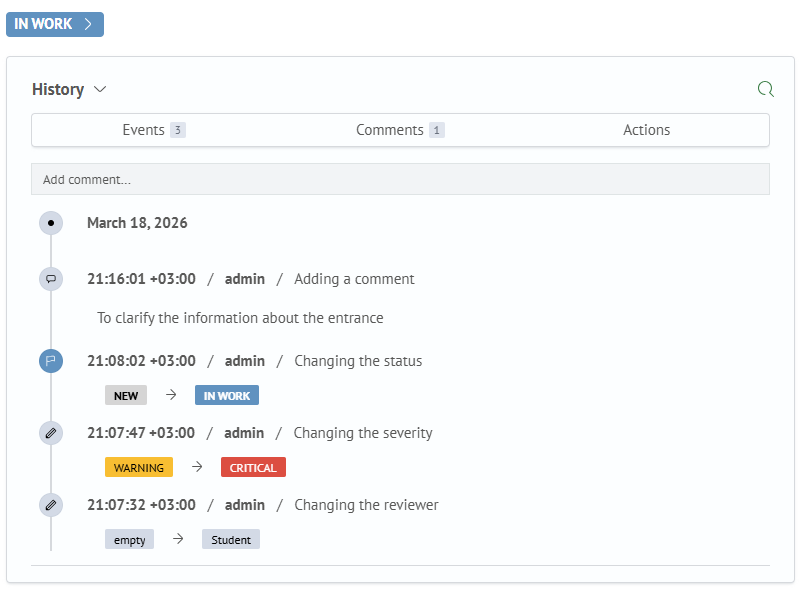Switch to the Actions tab

pos(646,130)
